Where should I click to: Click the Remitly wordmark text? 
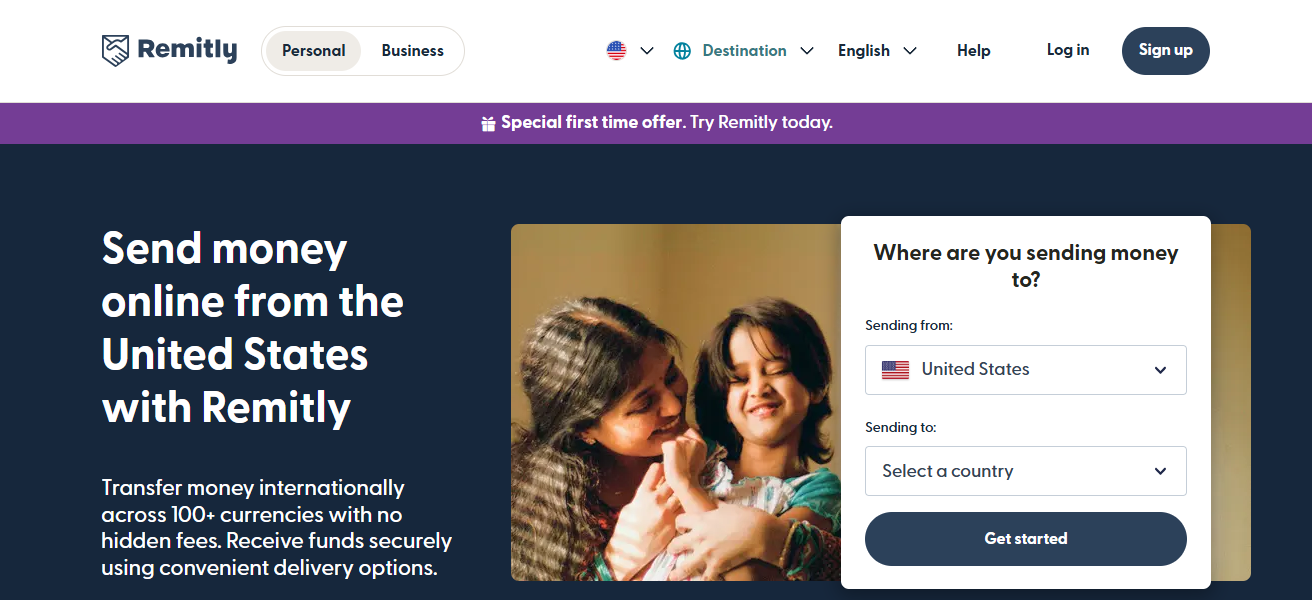pyautogui.click(x=187, y=50)
